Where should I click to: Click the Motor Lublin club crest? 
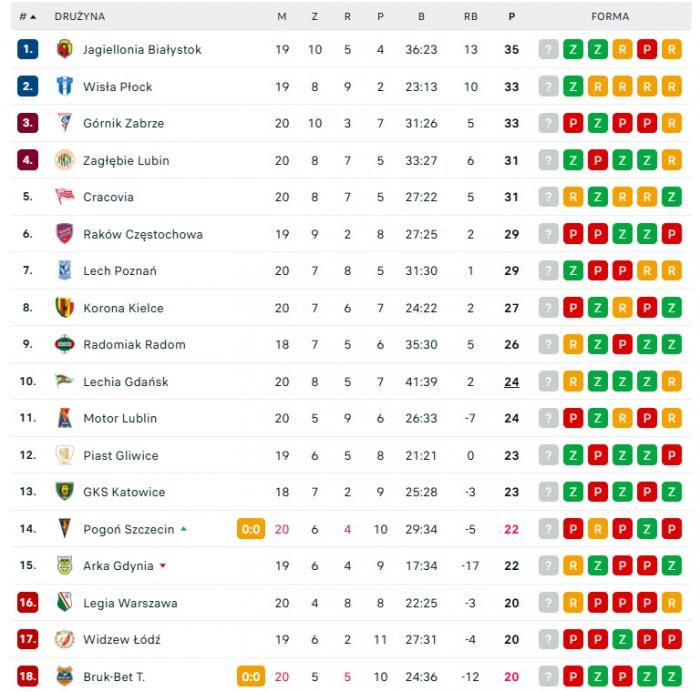(x=65, y=418)
